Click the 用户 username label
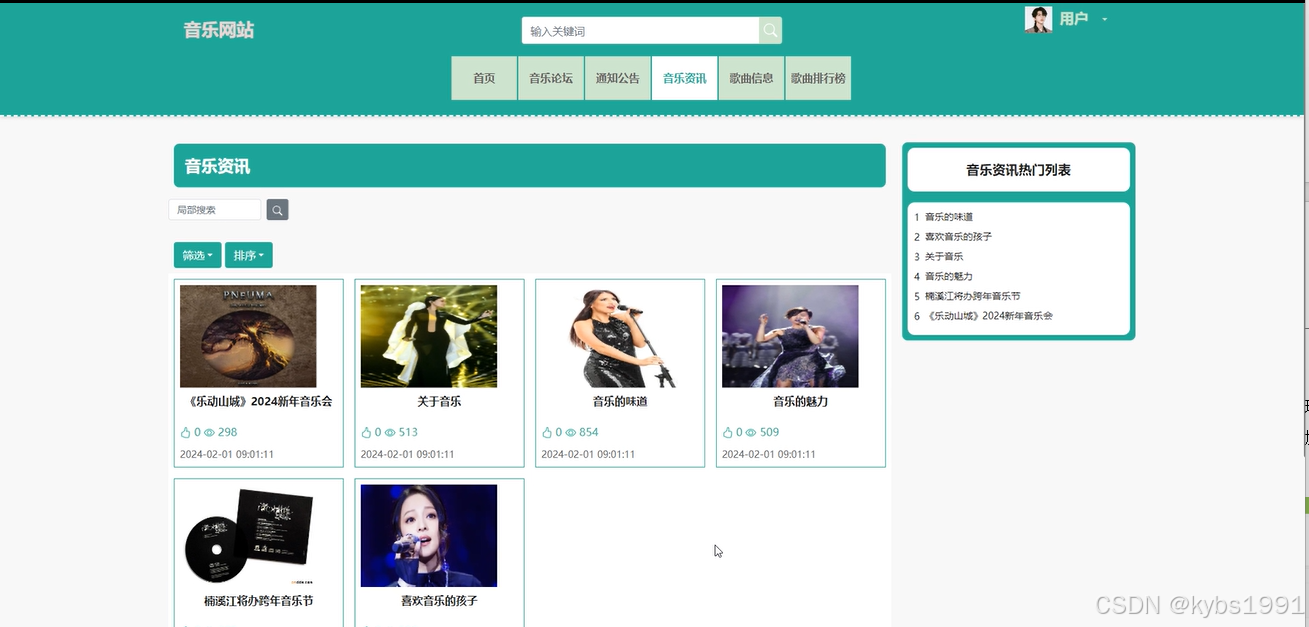 pos(1074,19)
